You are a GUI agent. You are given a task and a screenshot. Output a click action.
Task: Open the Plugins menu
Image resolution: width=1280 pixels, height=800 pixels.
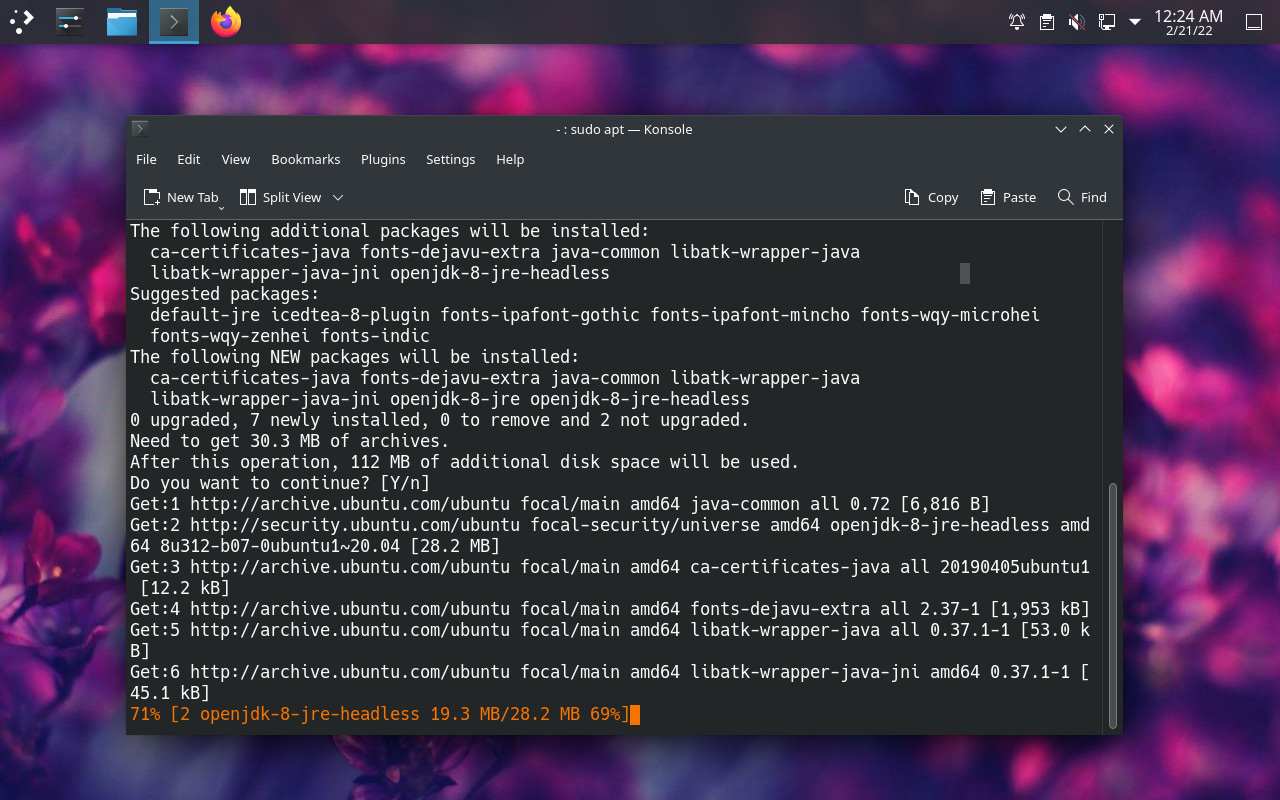pyautogui.click(x=383, y=159)
